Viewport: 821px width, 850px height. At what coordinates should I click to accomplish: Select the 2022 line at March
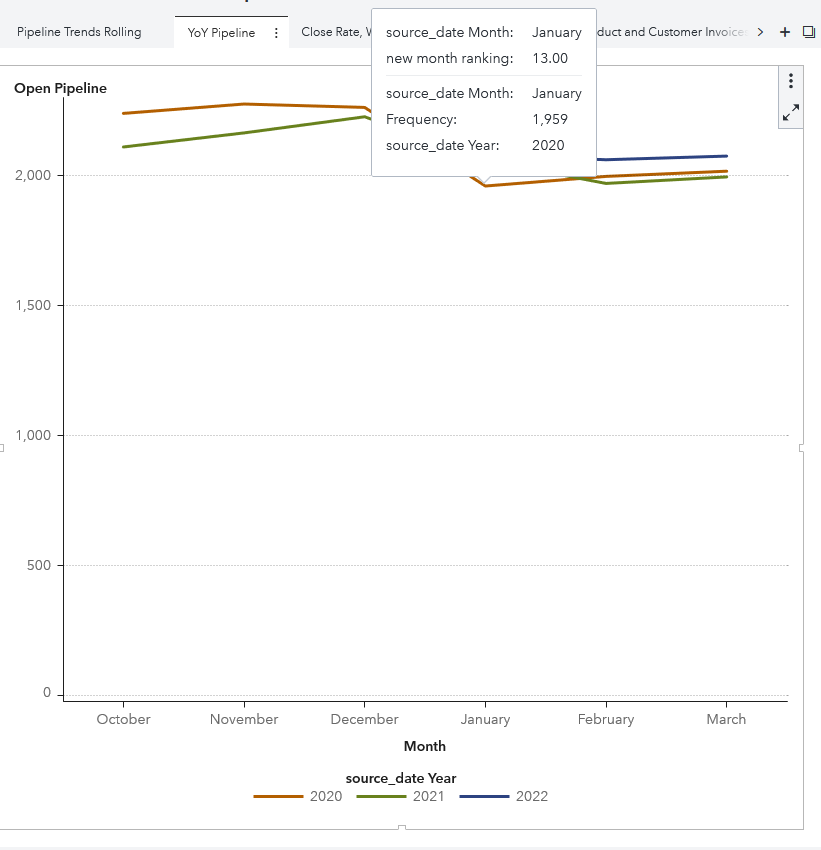tap(726, 156)
